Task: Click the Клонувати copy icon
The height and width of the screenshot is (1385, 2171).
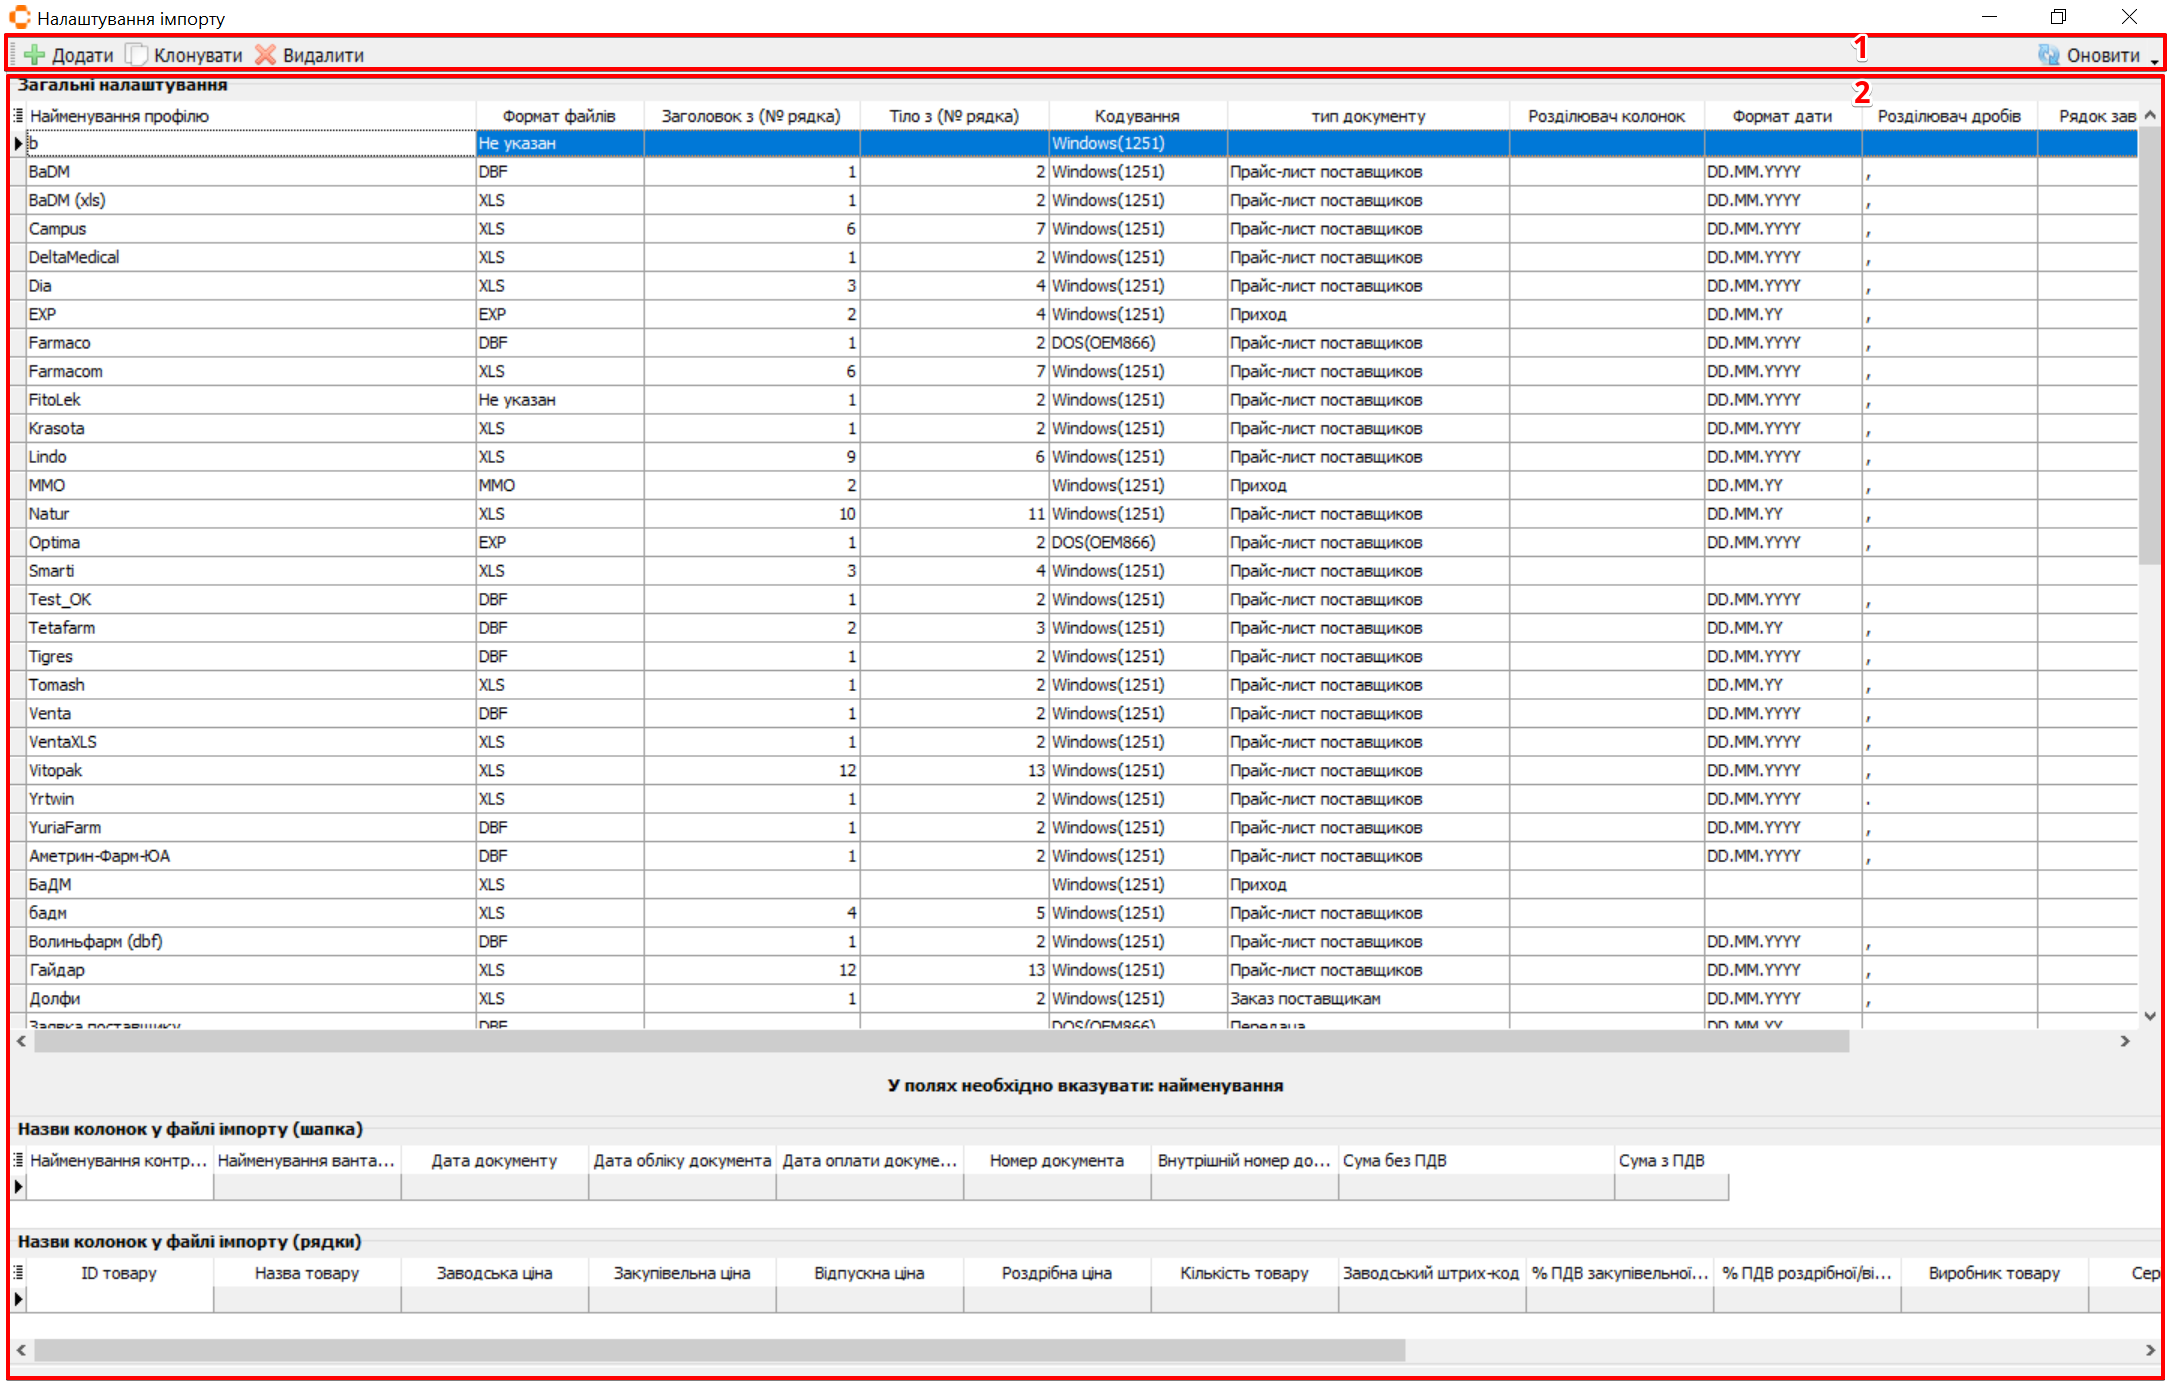Action: (137, 55)
